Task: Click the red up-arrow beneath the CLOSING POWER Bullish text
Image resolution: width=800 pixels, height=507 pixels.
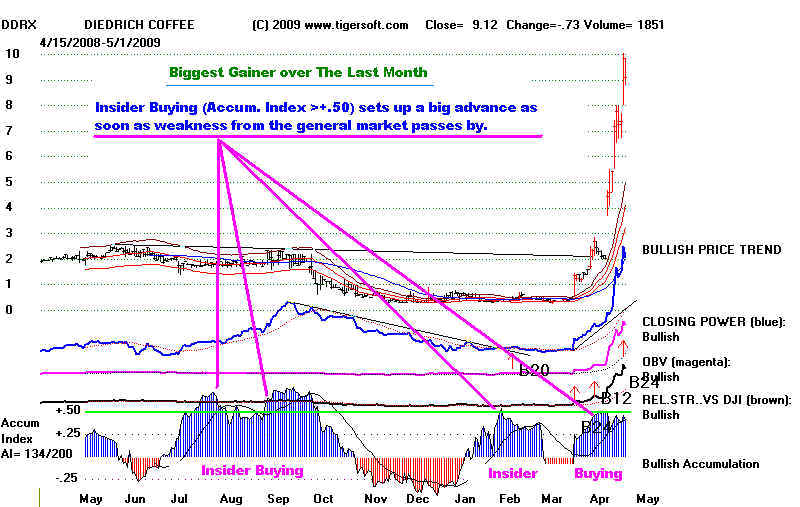Action: (x=623, y=348)
